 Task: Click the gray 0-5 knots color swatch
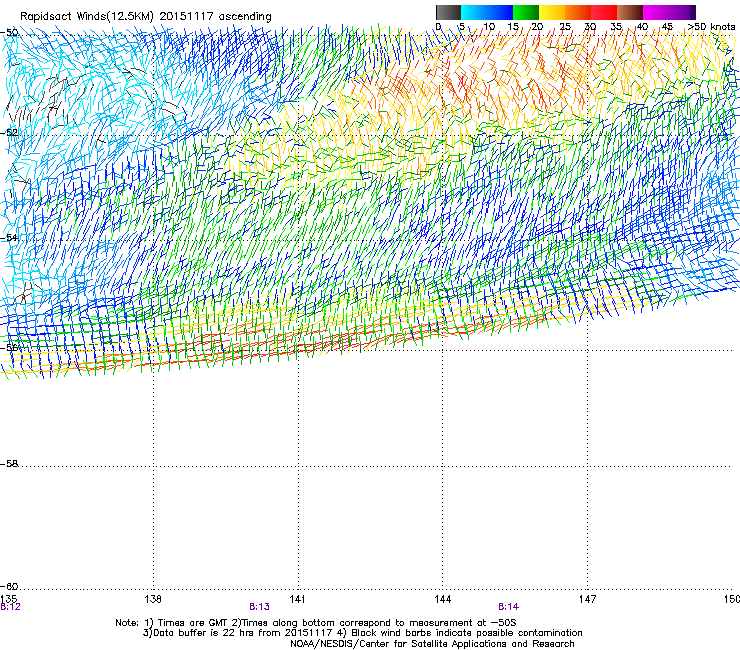click(448, 12)
